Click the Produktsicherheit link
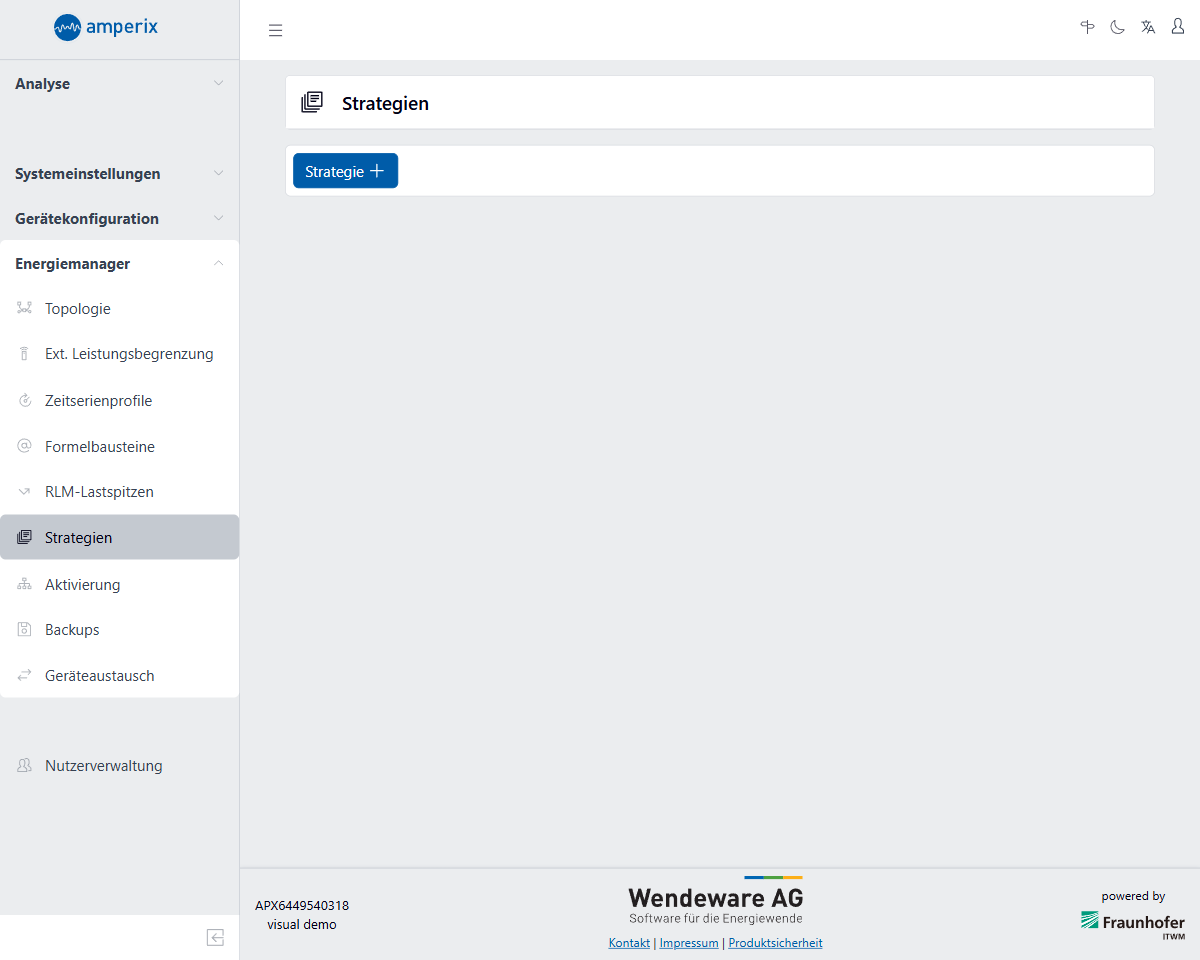Viewport: 1200px width, 960px height. point(775,943)
